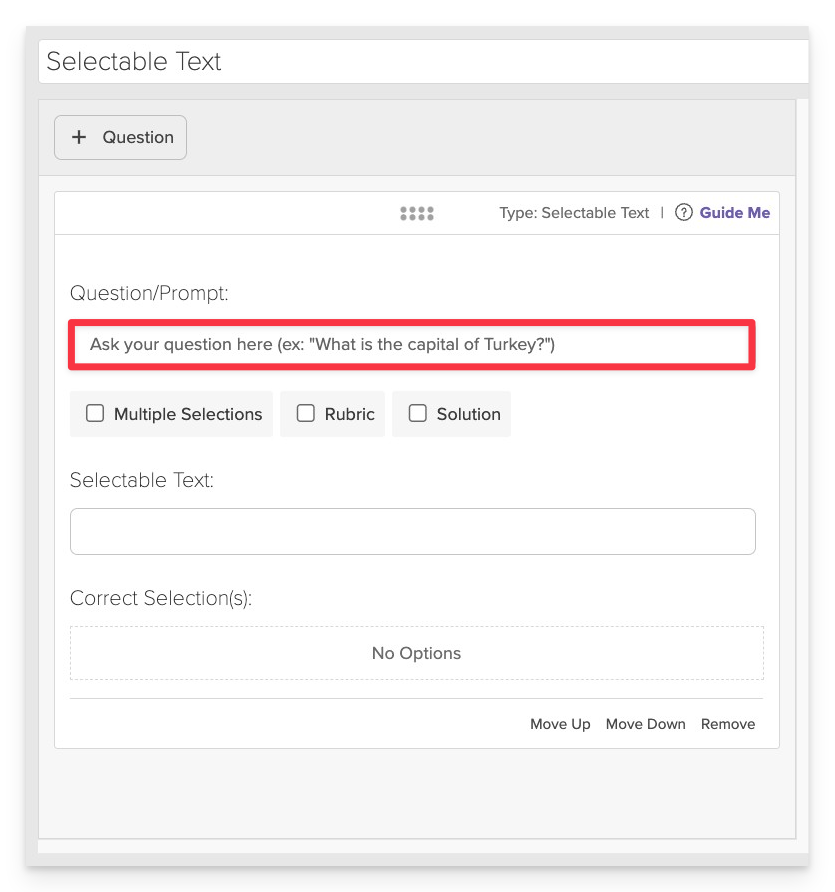Viewport: 835px width, 892px height.
Task: Move Down this question
Action: click(x=646, y=724)
